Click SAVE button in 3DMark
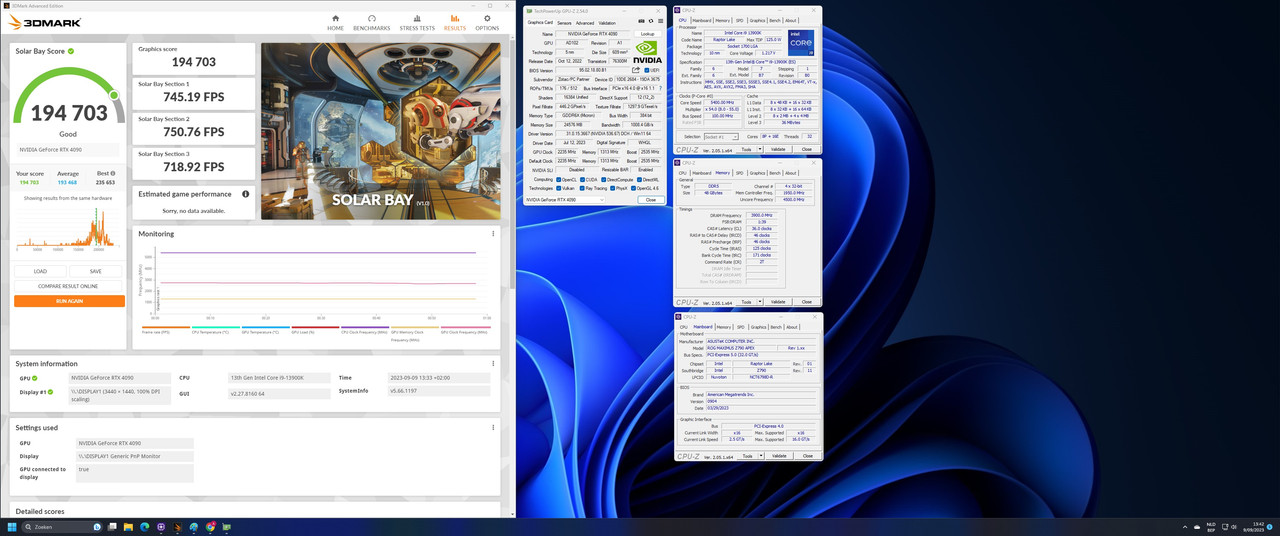Viewport: 1280px width, 536px height. pos(96,271)
